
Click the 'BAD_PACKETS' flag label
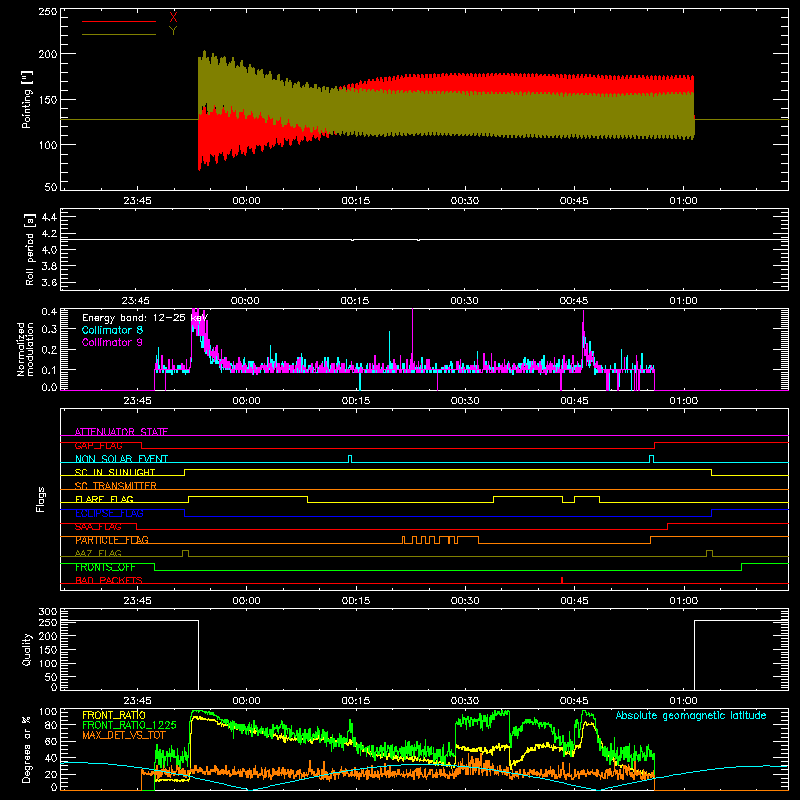109,580
